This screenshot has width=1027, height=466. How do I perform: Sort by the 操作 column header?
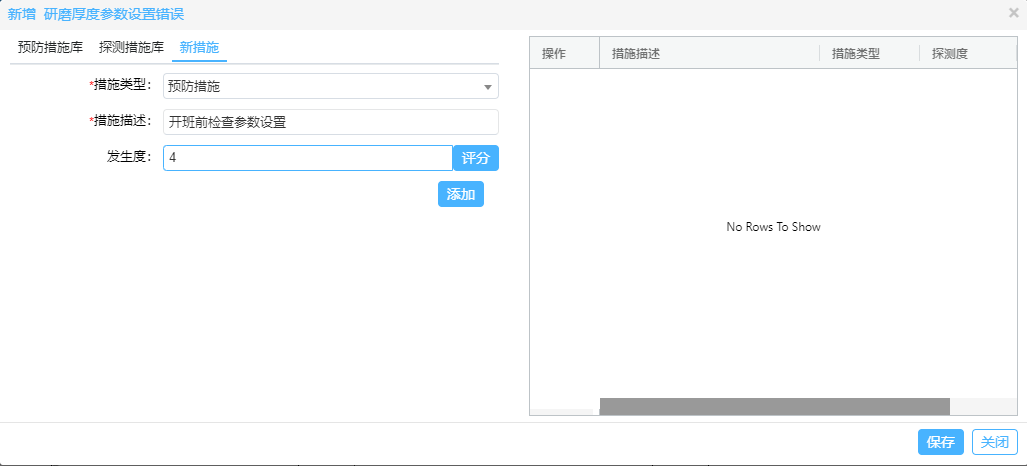pos(554,54)
